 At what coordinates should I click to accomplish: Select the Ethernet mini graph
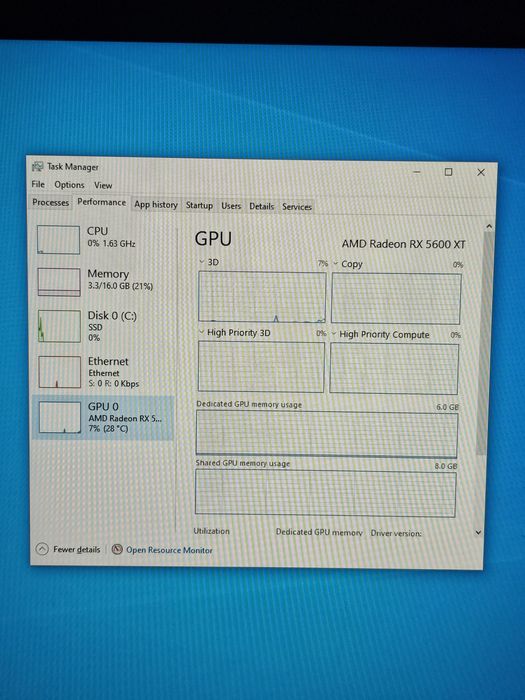tap(60, 372)
